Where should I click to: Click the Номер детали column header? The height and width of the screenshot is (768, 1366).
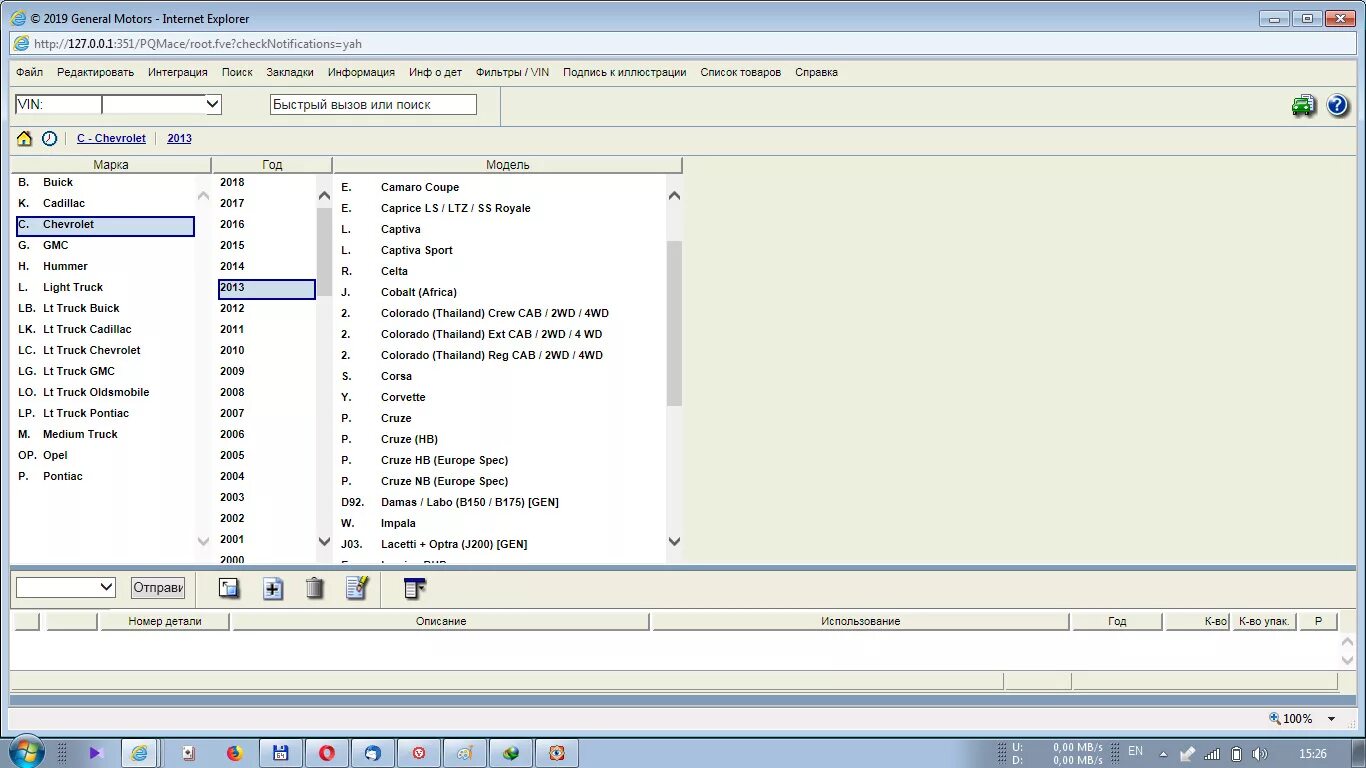pyautogui.click(x=165, y=621)
